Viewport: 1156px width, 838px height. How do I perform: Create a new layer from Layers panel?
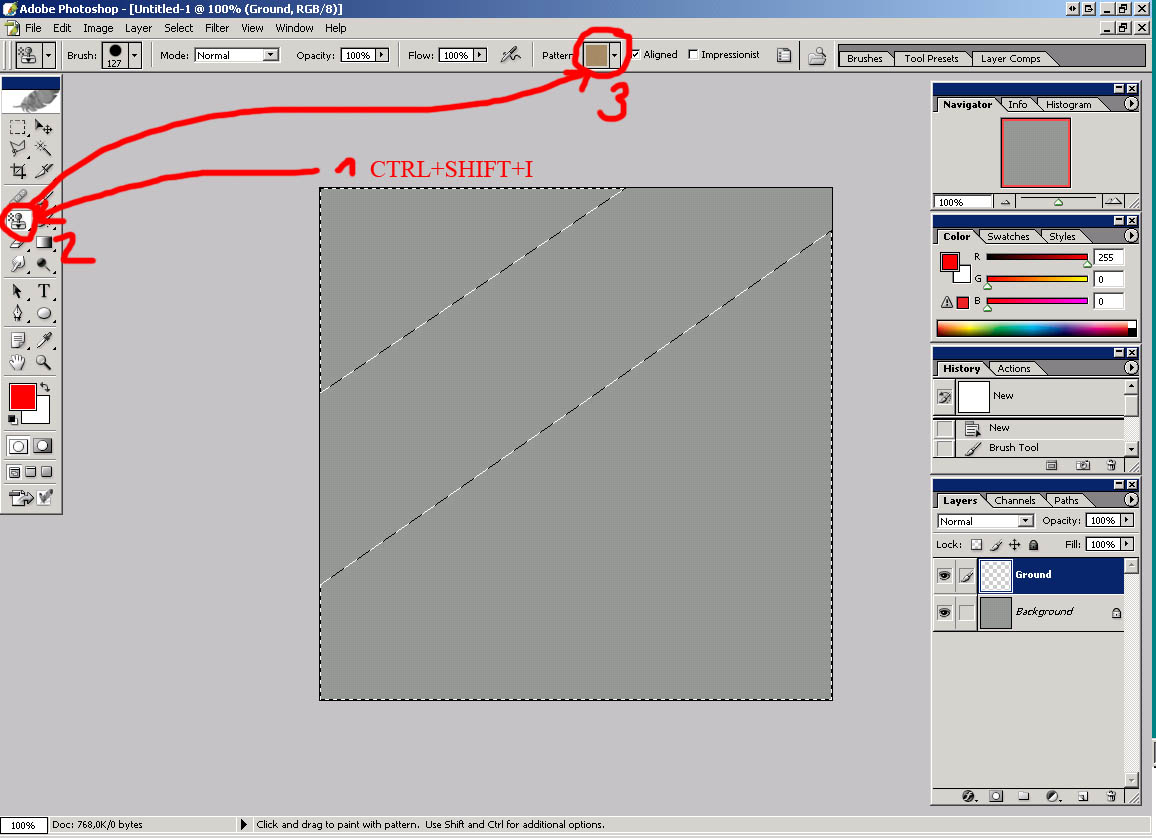(x=1082, y=797)
